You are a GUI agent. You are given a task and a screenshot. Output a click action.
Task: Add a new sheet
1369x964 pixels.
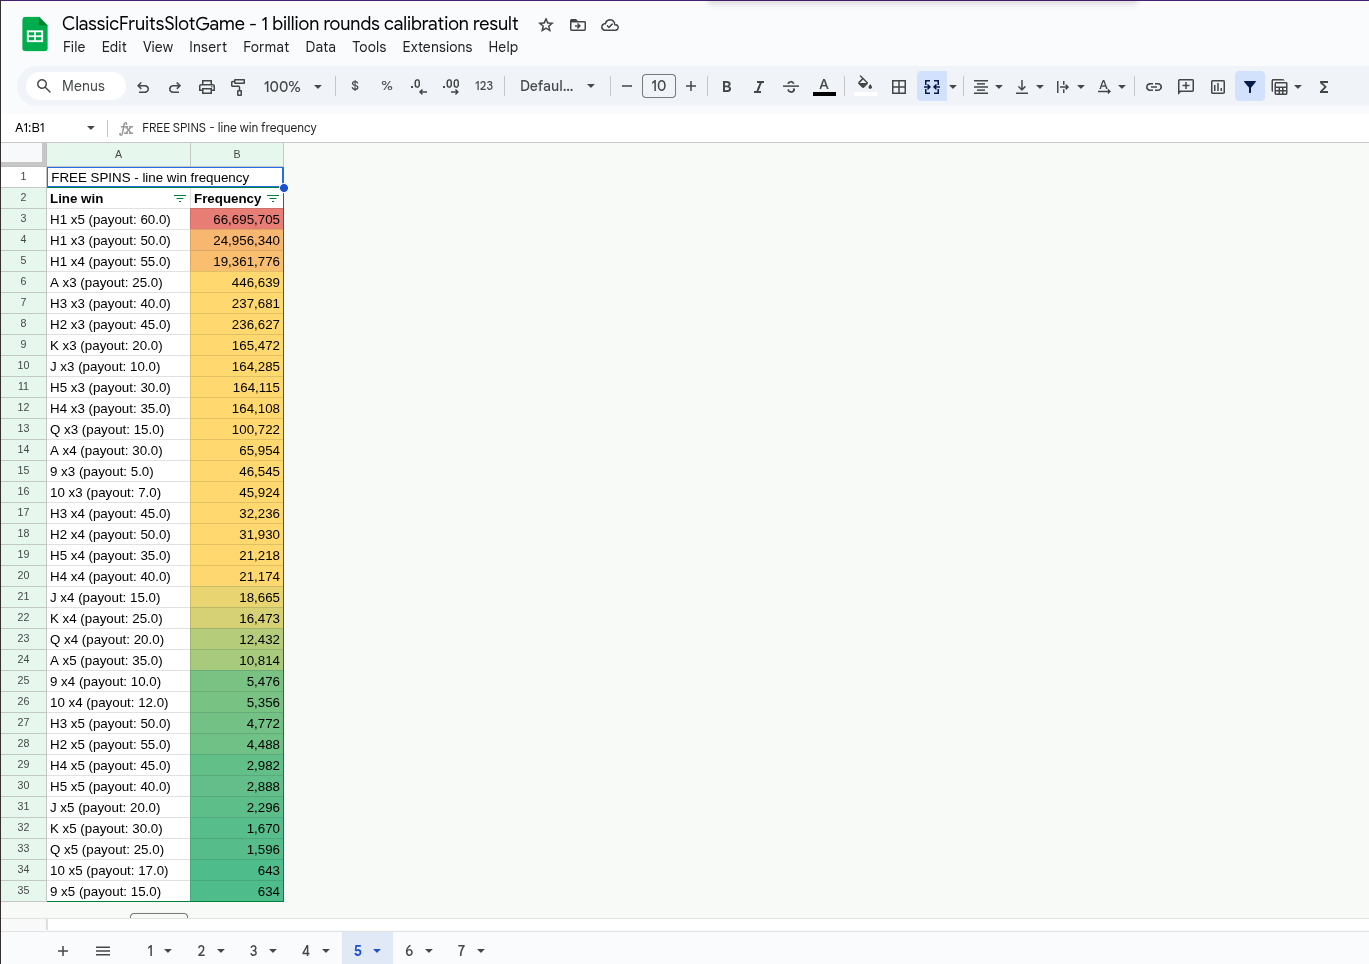[63, 951]
